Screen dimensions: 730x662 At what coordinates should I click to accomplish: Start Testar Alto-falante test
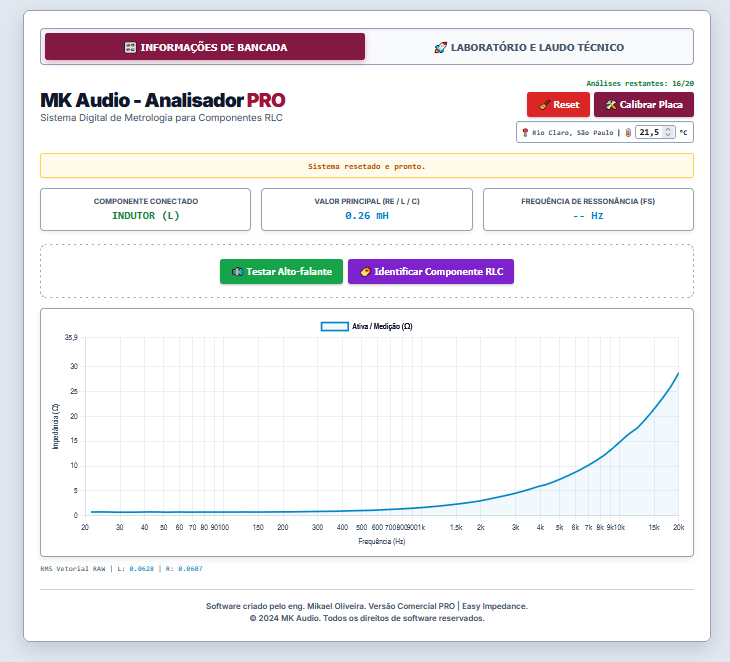click(281, 271)
